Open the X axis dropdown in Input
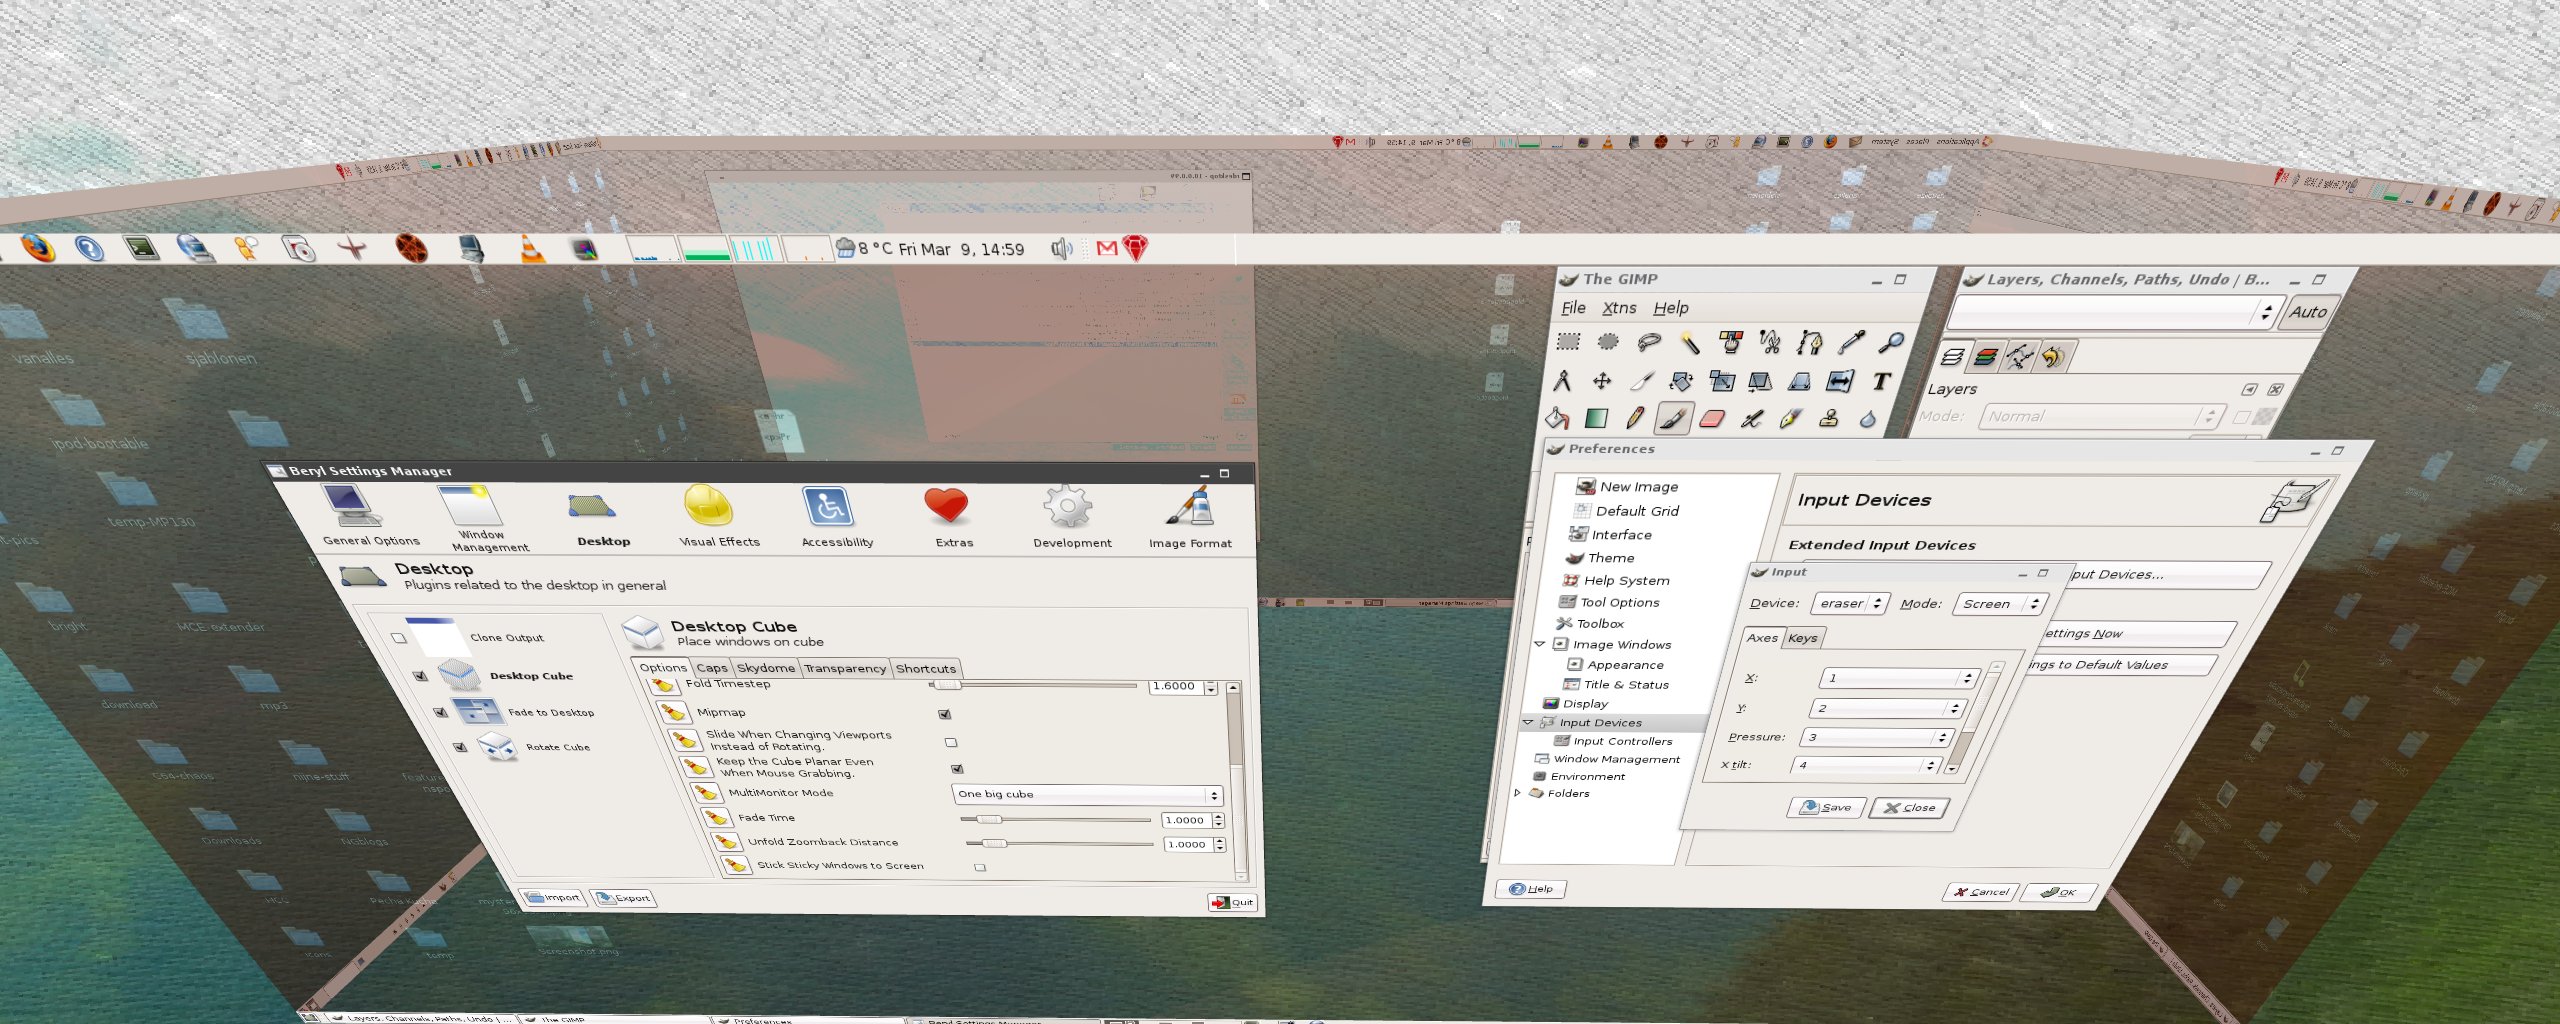This screenshot has width=2560, height=1024. [x=1898, y=678]
